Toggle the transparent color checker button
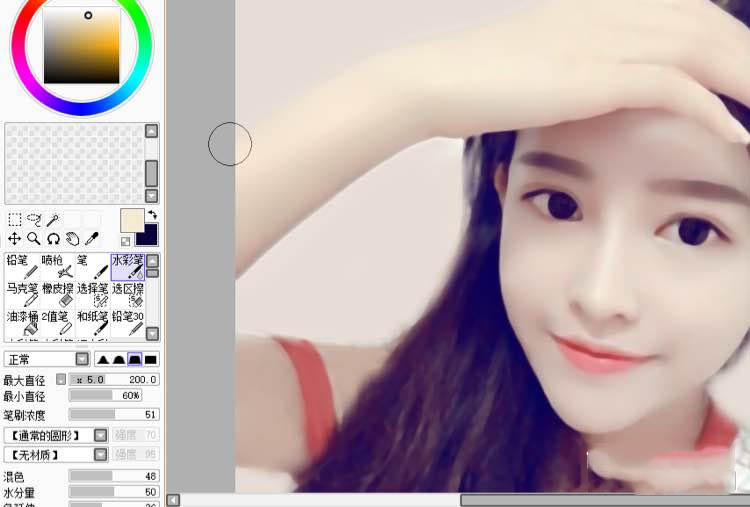 (x=125, y=241)
